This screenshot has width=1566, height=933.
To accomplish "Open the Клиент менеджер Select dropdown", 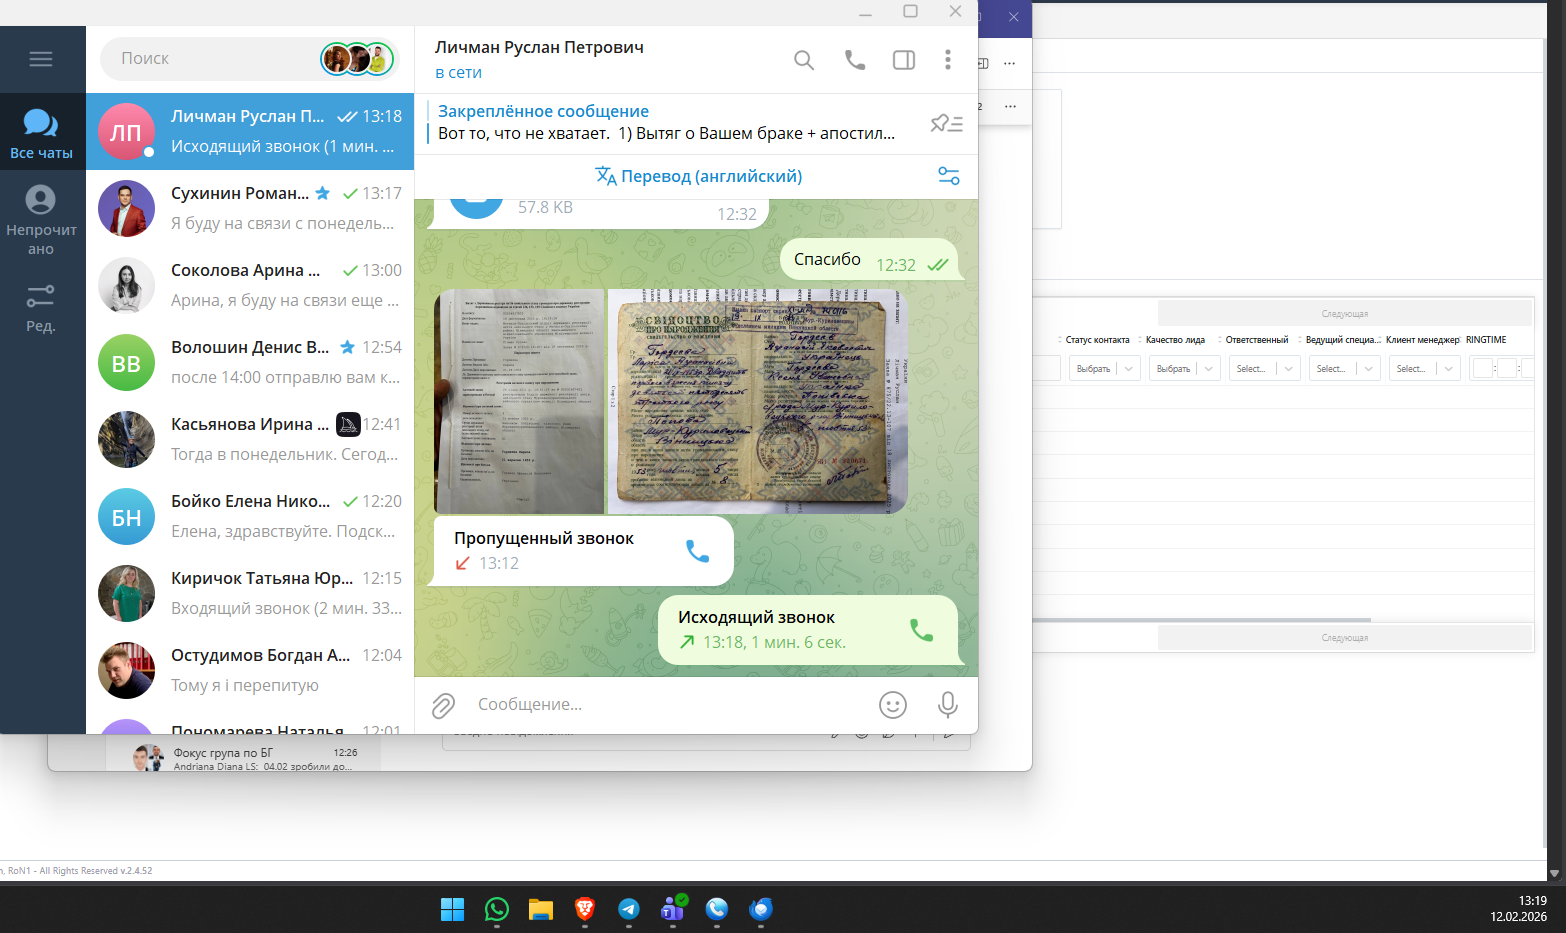I will click(x=1424, y=369).
